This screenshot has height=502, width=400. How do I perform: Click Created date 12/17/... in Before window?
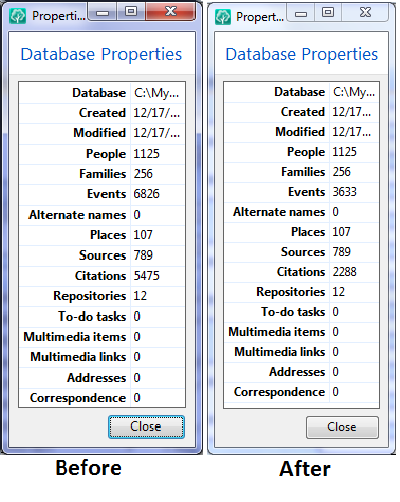[157, 113]
